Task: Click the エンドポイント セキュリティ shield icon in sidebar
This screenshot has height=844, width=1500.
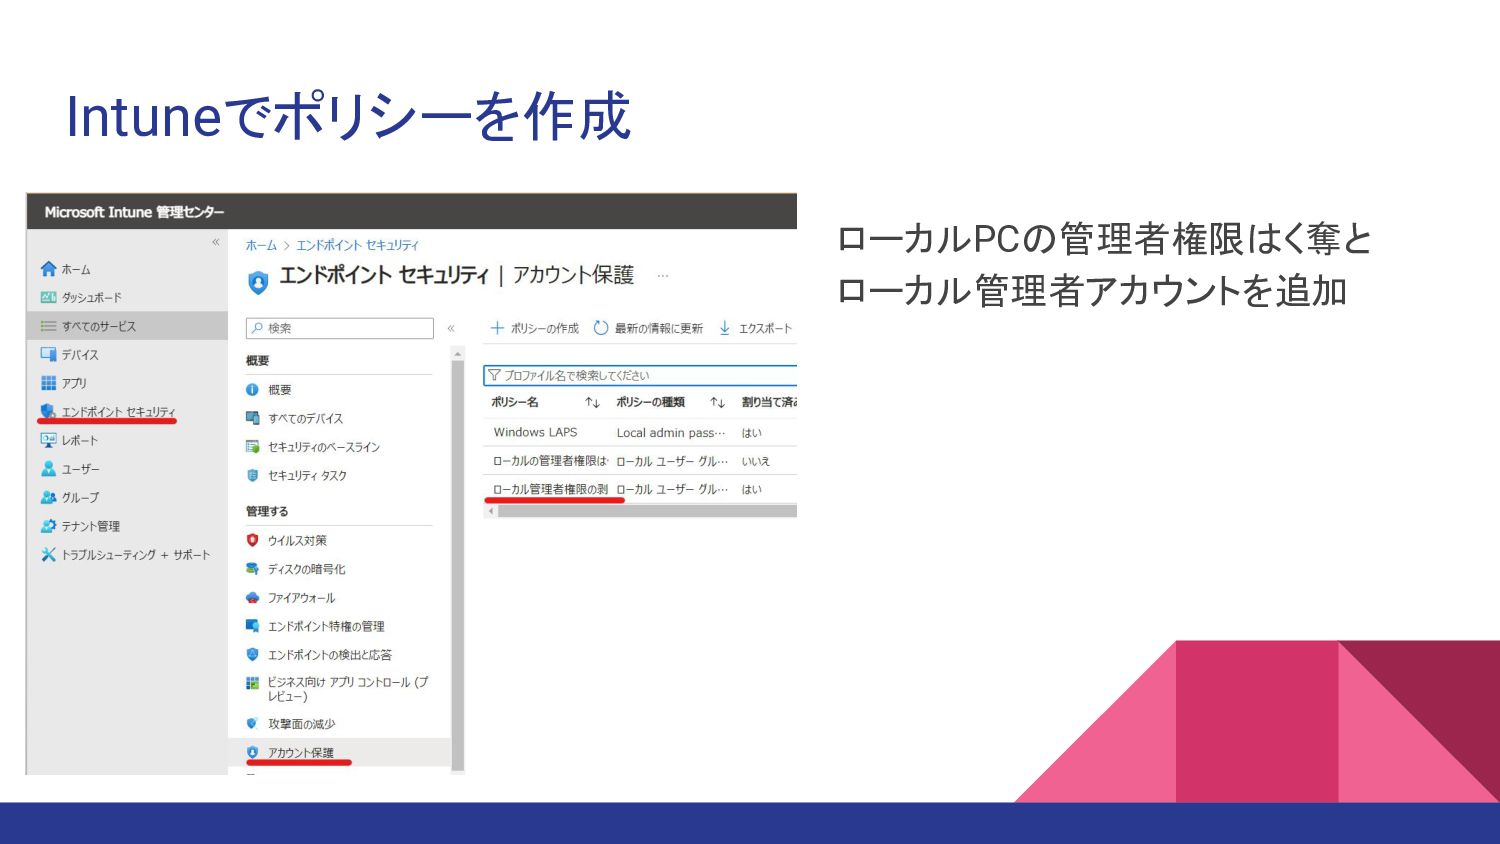Action: [48, 411]
